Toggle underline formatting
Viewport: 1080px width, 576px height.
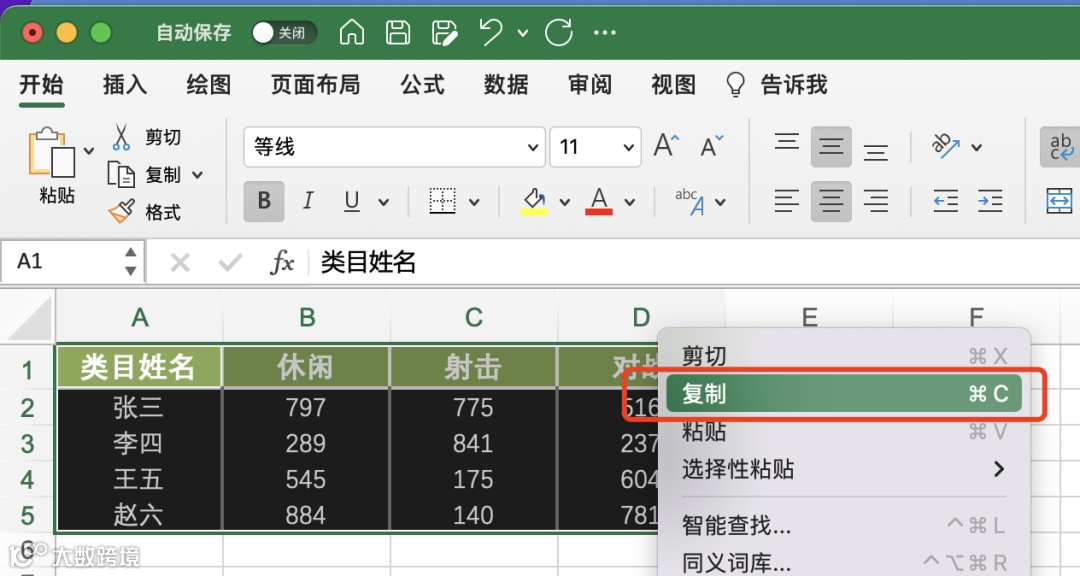352,201
